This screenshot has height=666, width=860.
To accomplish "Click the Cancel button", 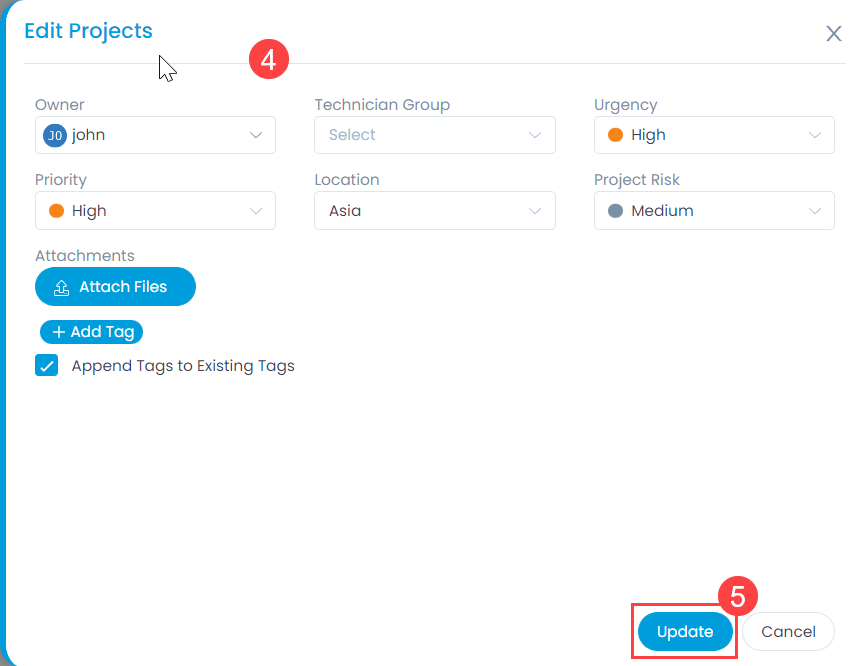I will click(x=788, y=632).
